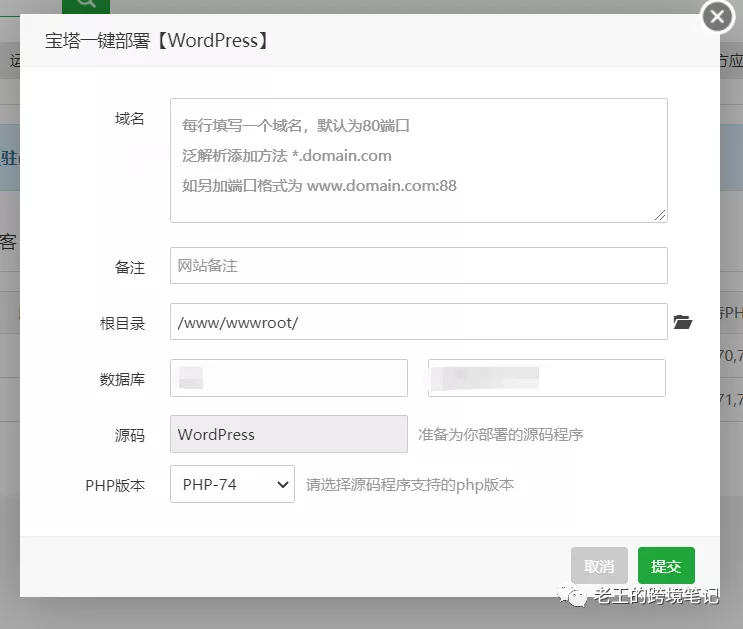Click the 取消 cancel button
Image resolution: width=743 pixels, height=629 pixels.
click(x=599, y=566)
